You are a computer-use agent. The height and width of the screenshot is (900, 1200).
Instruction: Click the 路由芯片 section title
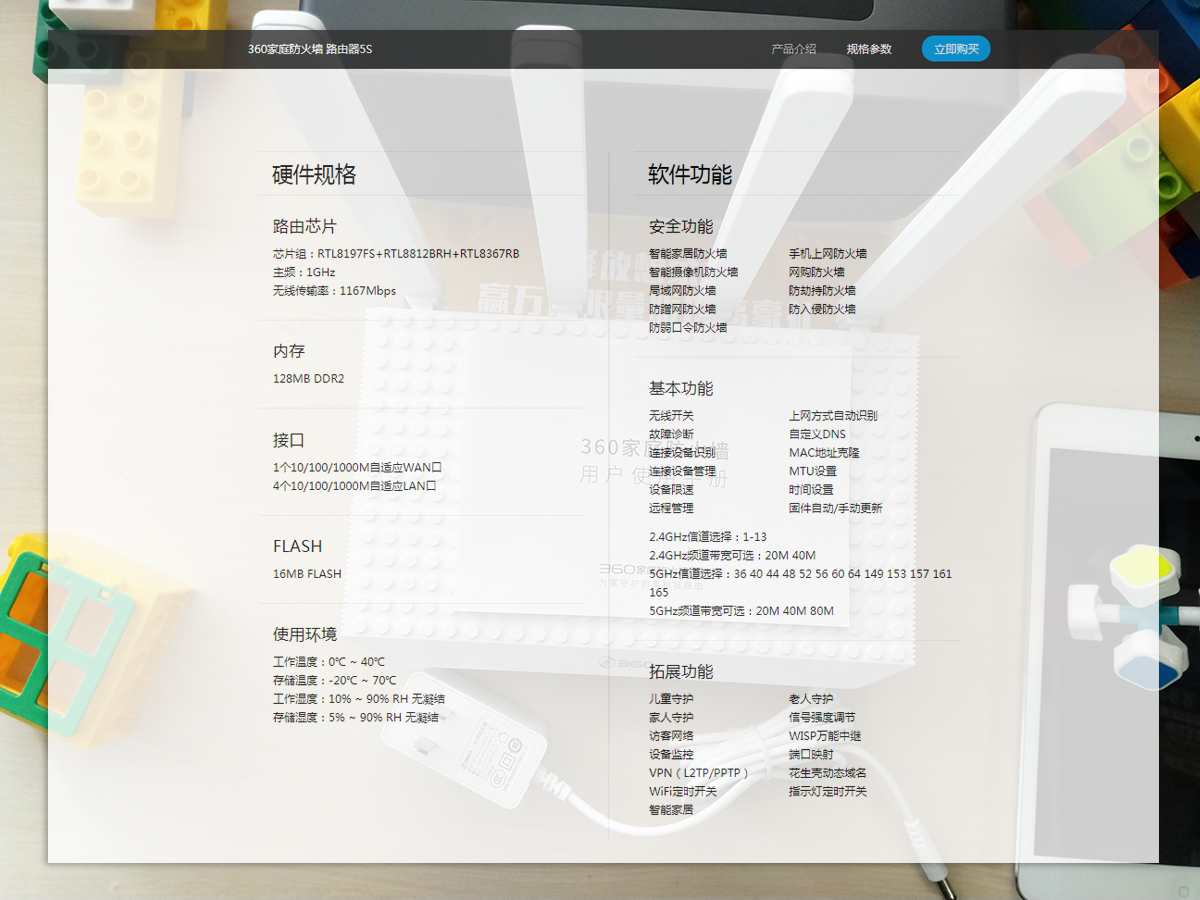[305, 227]
